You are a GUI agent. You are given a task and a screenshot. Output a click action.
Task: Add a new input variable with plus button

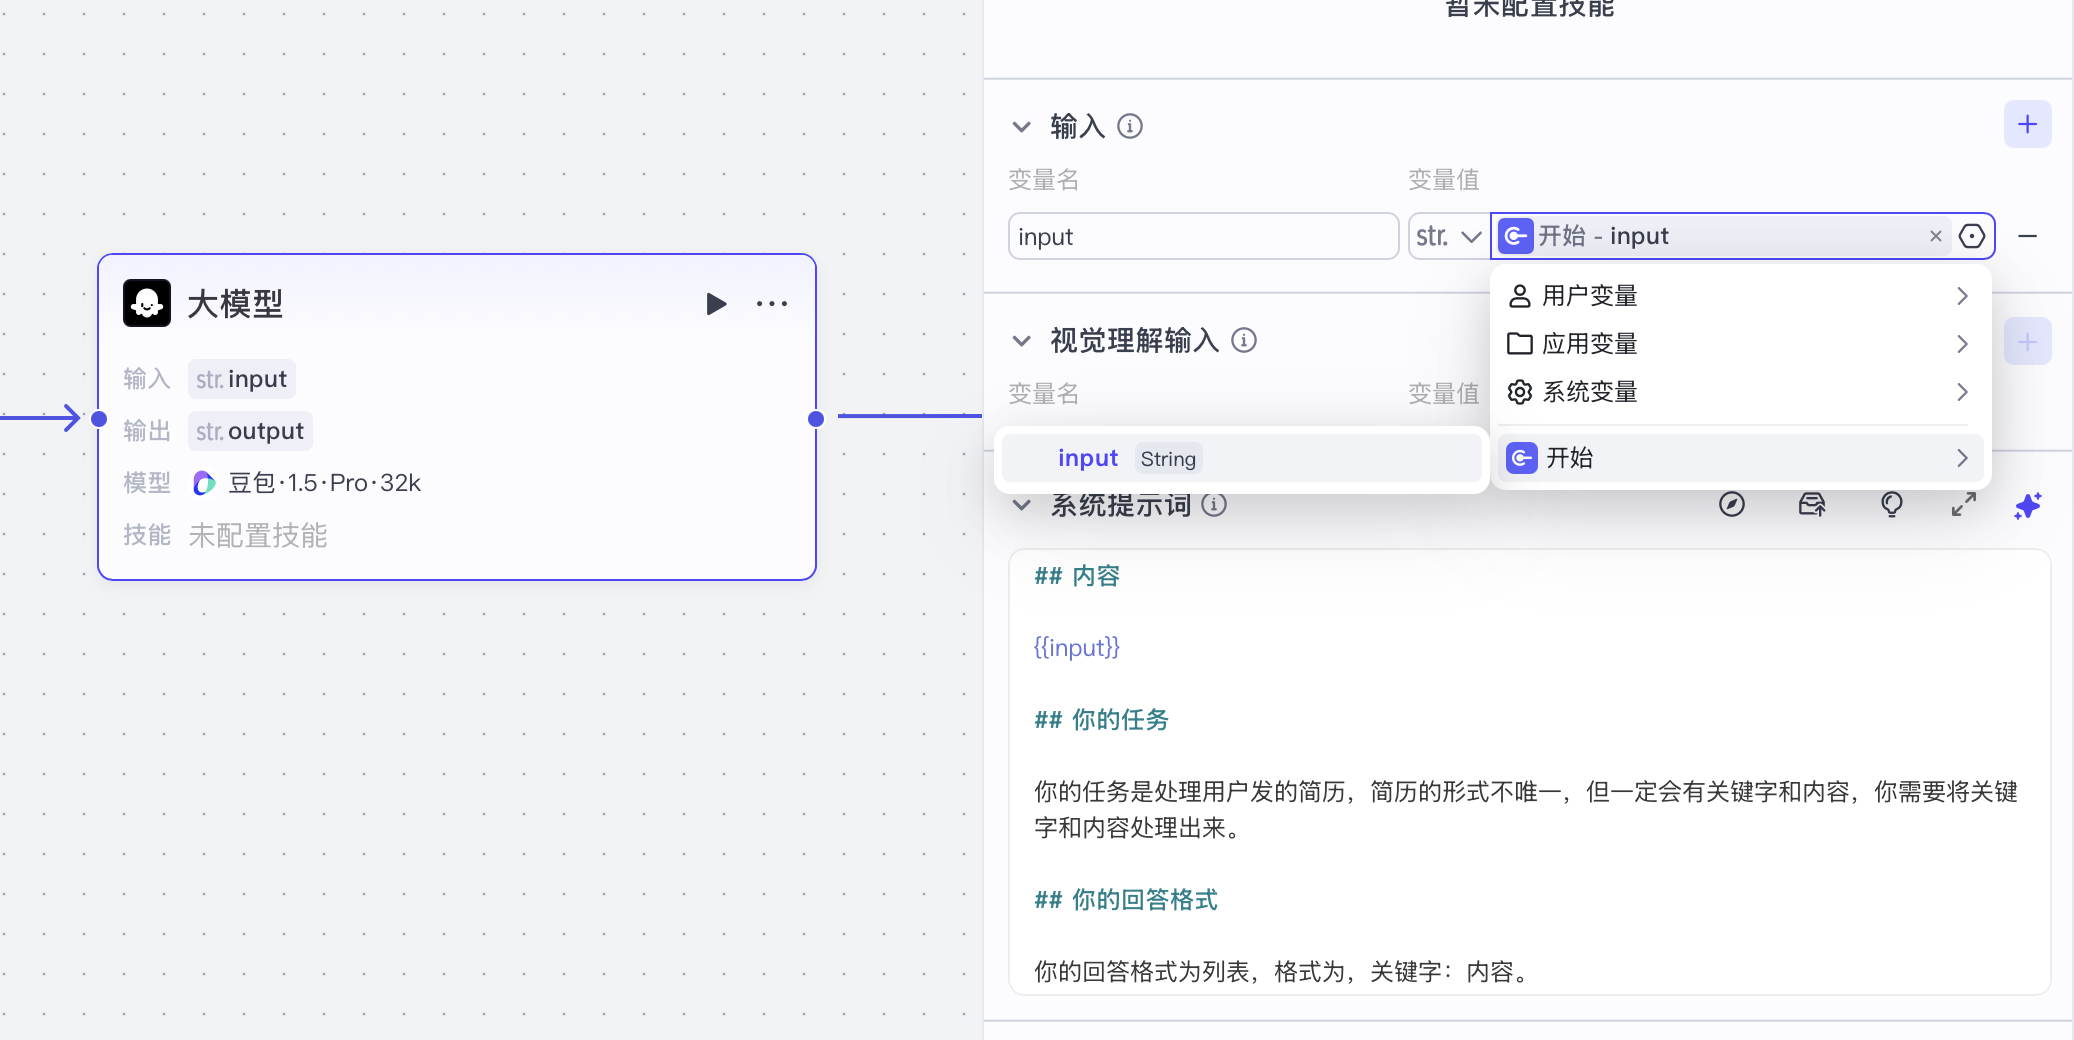pos(2027,123)
